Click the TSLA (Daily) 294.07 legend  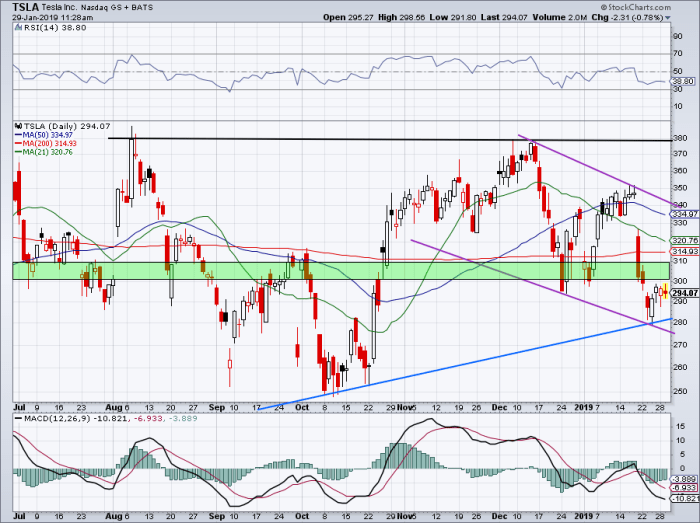(x=67, y=126)
